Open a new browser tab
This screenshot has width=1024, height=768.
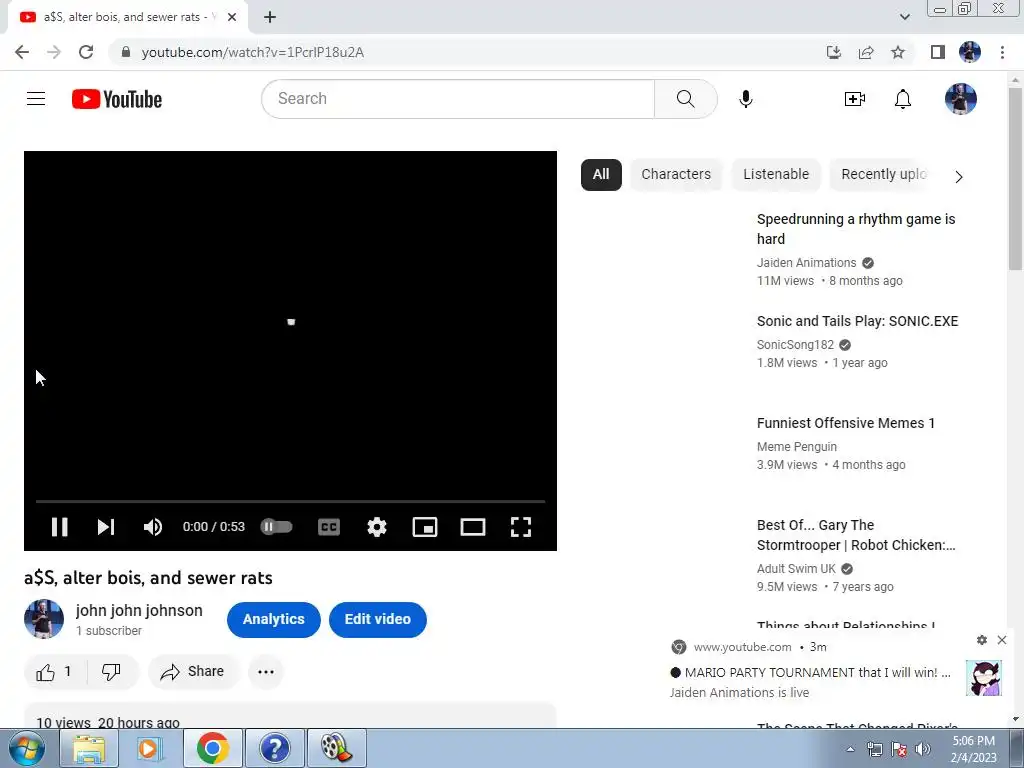270,17
